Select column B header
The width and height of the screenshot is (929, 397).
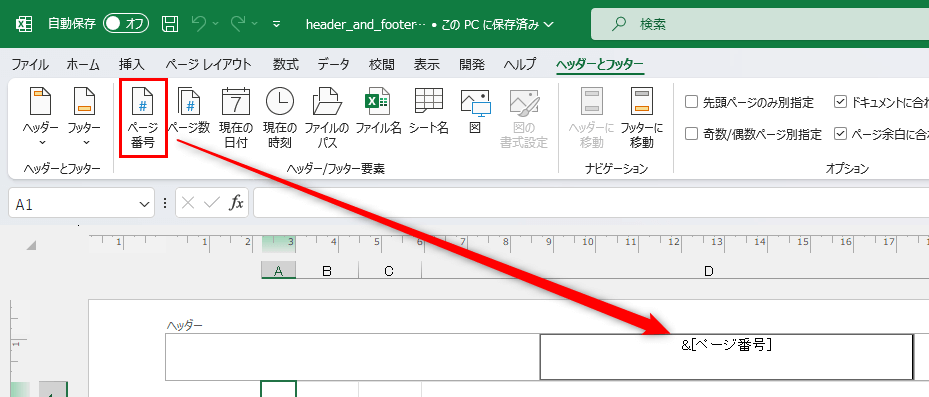click(327, 271)
